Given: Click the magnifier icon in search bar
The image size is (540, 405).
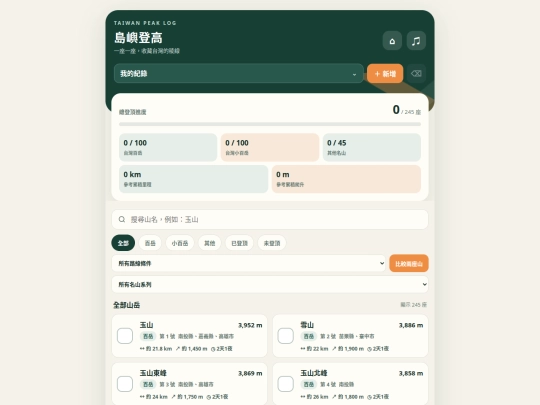Looking at the screenshot, I should [x=122, y=219].
